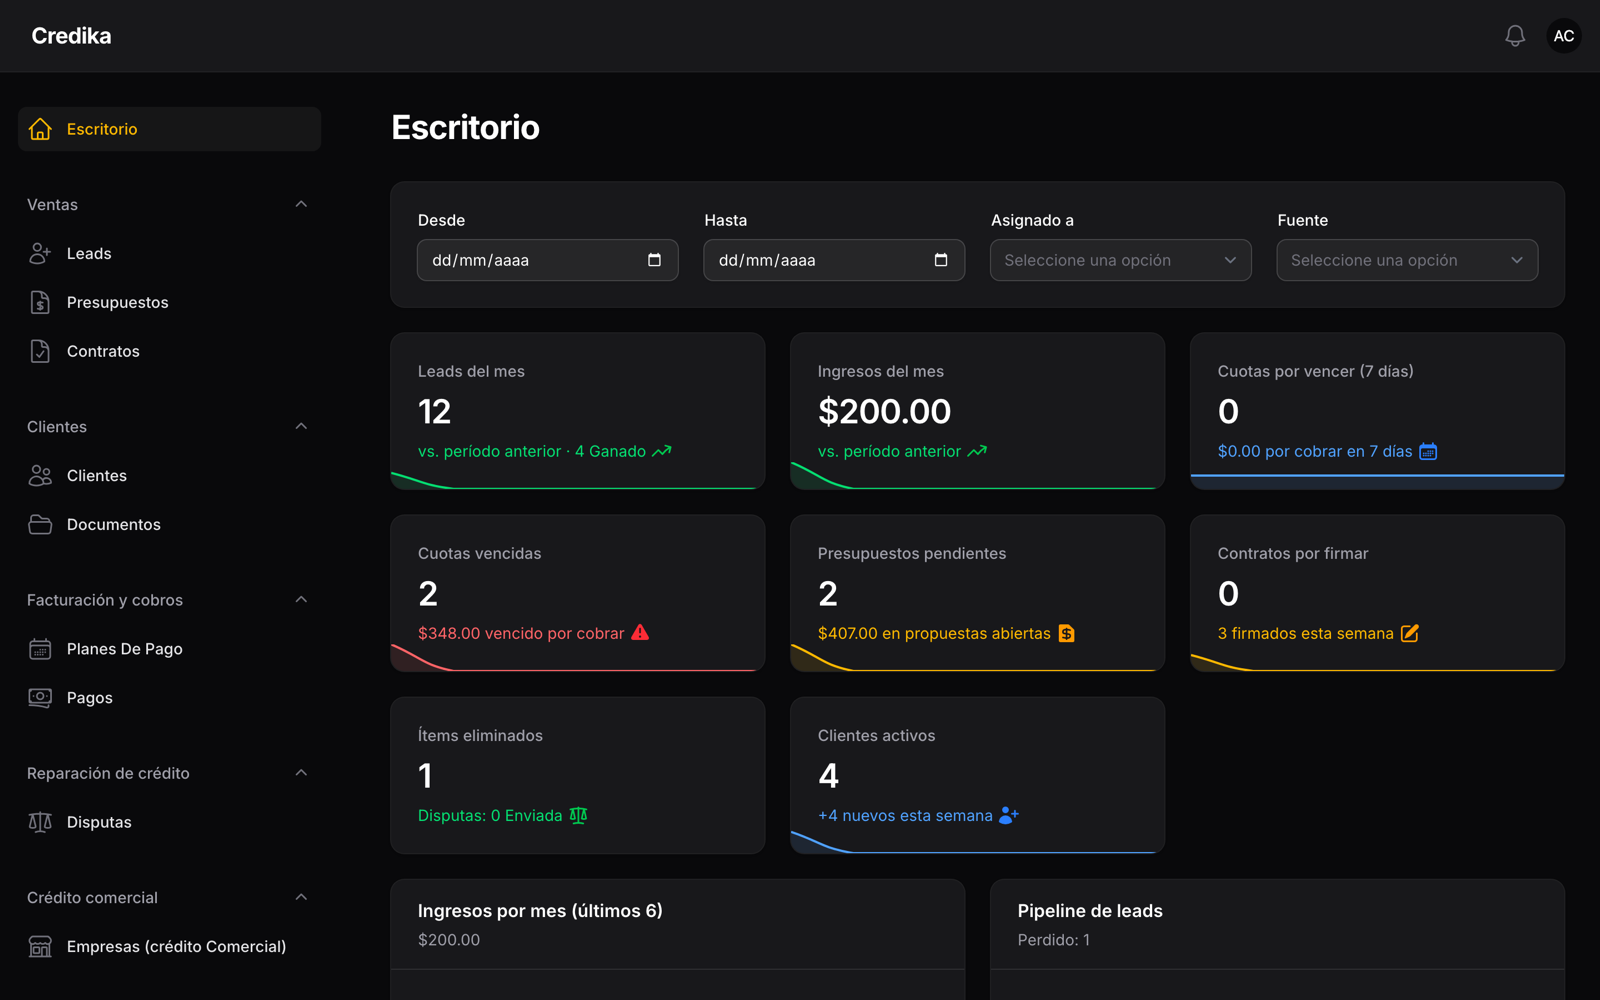The image size is (1600, 1000).
Task: Click 'vs. período anterior · 4 Ganado' text
Action: [x=532, y=451]
